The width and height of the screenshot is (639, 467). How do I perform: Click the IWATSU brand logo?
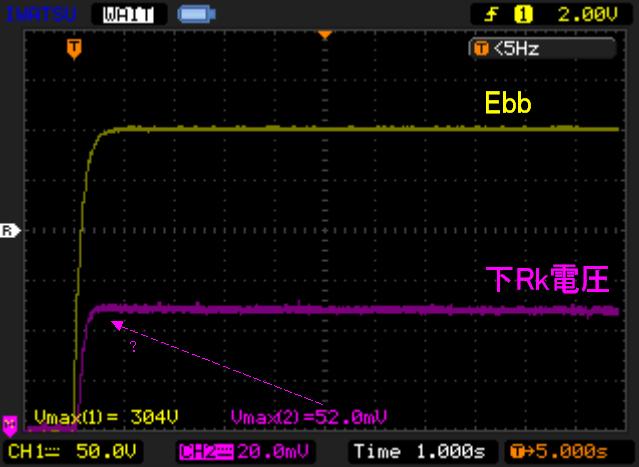pyautogui.click(x=41, y=15)
